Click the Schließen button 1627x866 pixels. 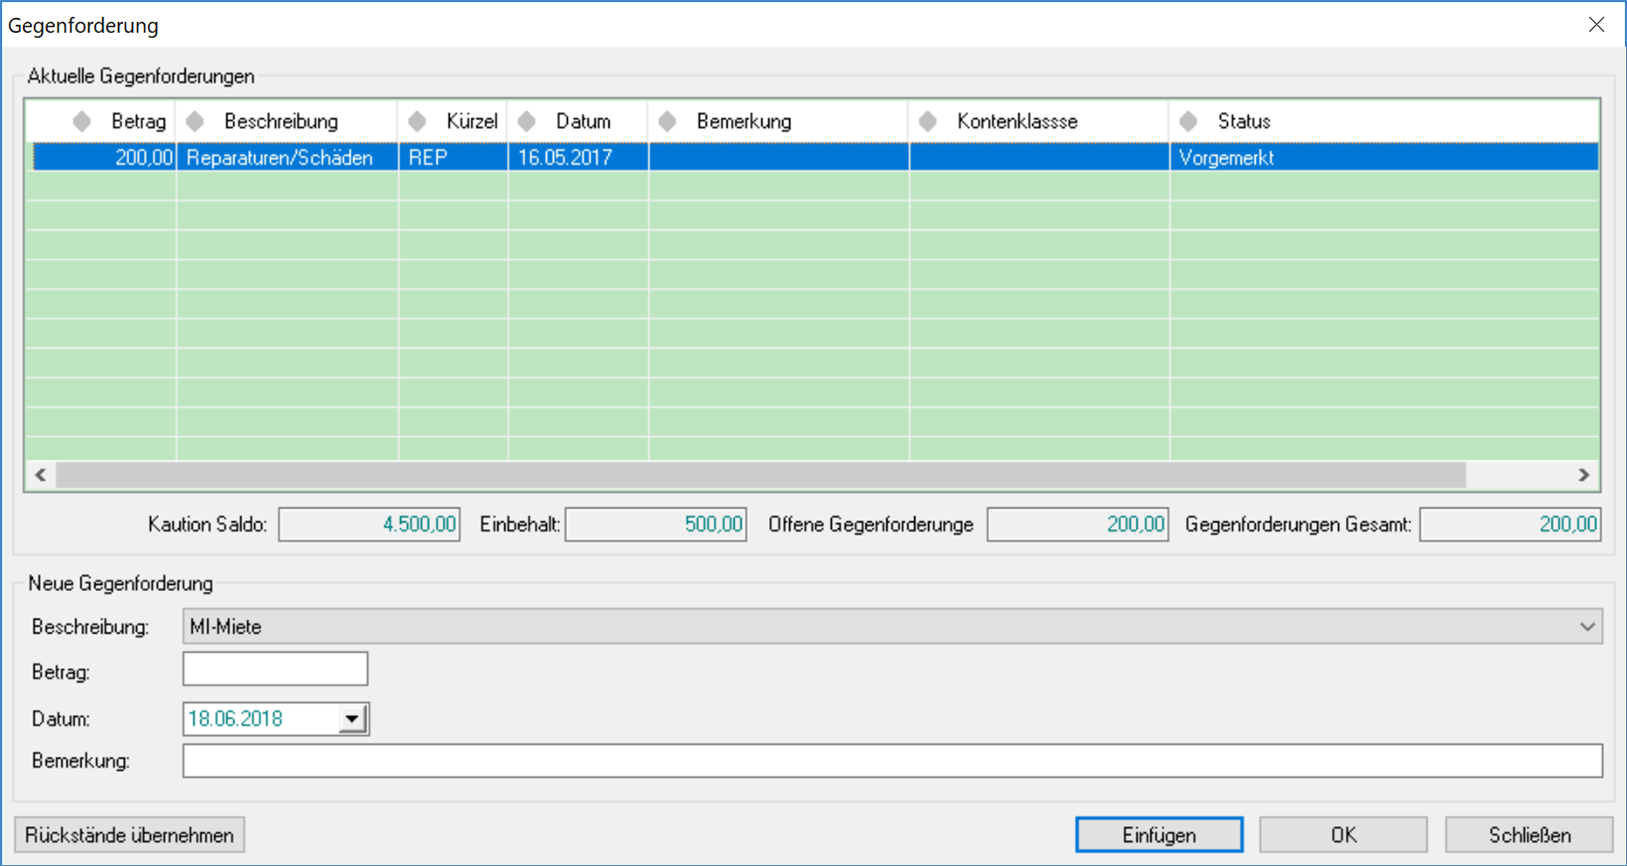1528,835
